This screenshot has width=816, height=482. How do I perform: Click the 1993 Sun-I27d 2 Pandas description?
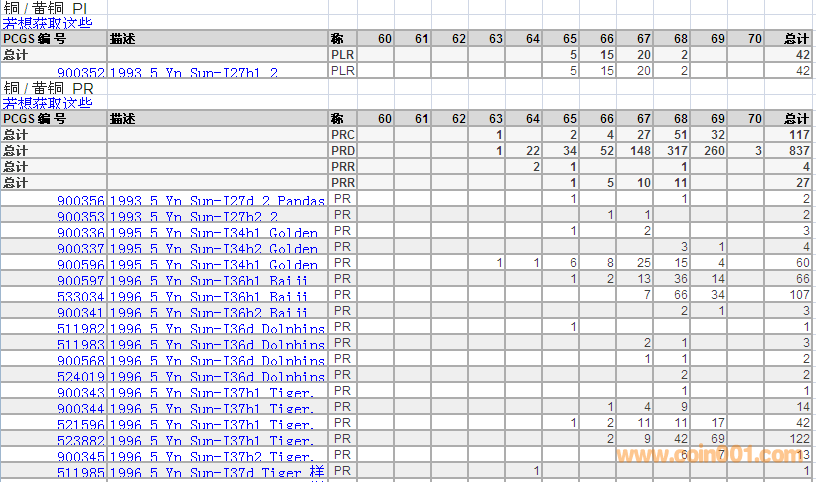point(217,200)
